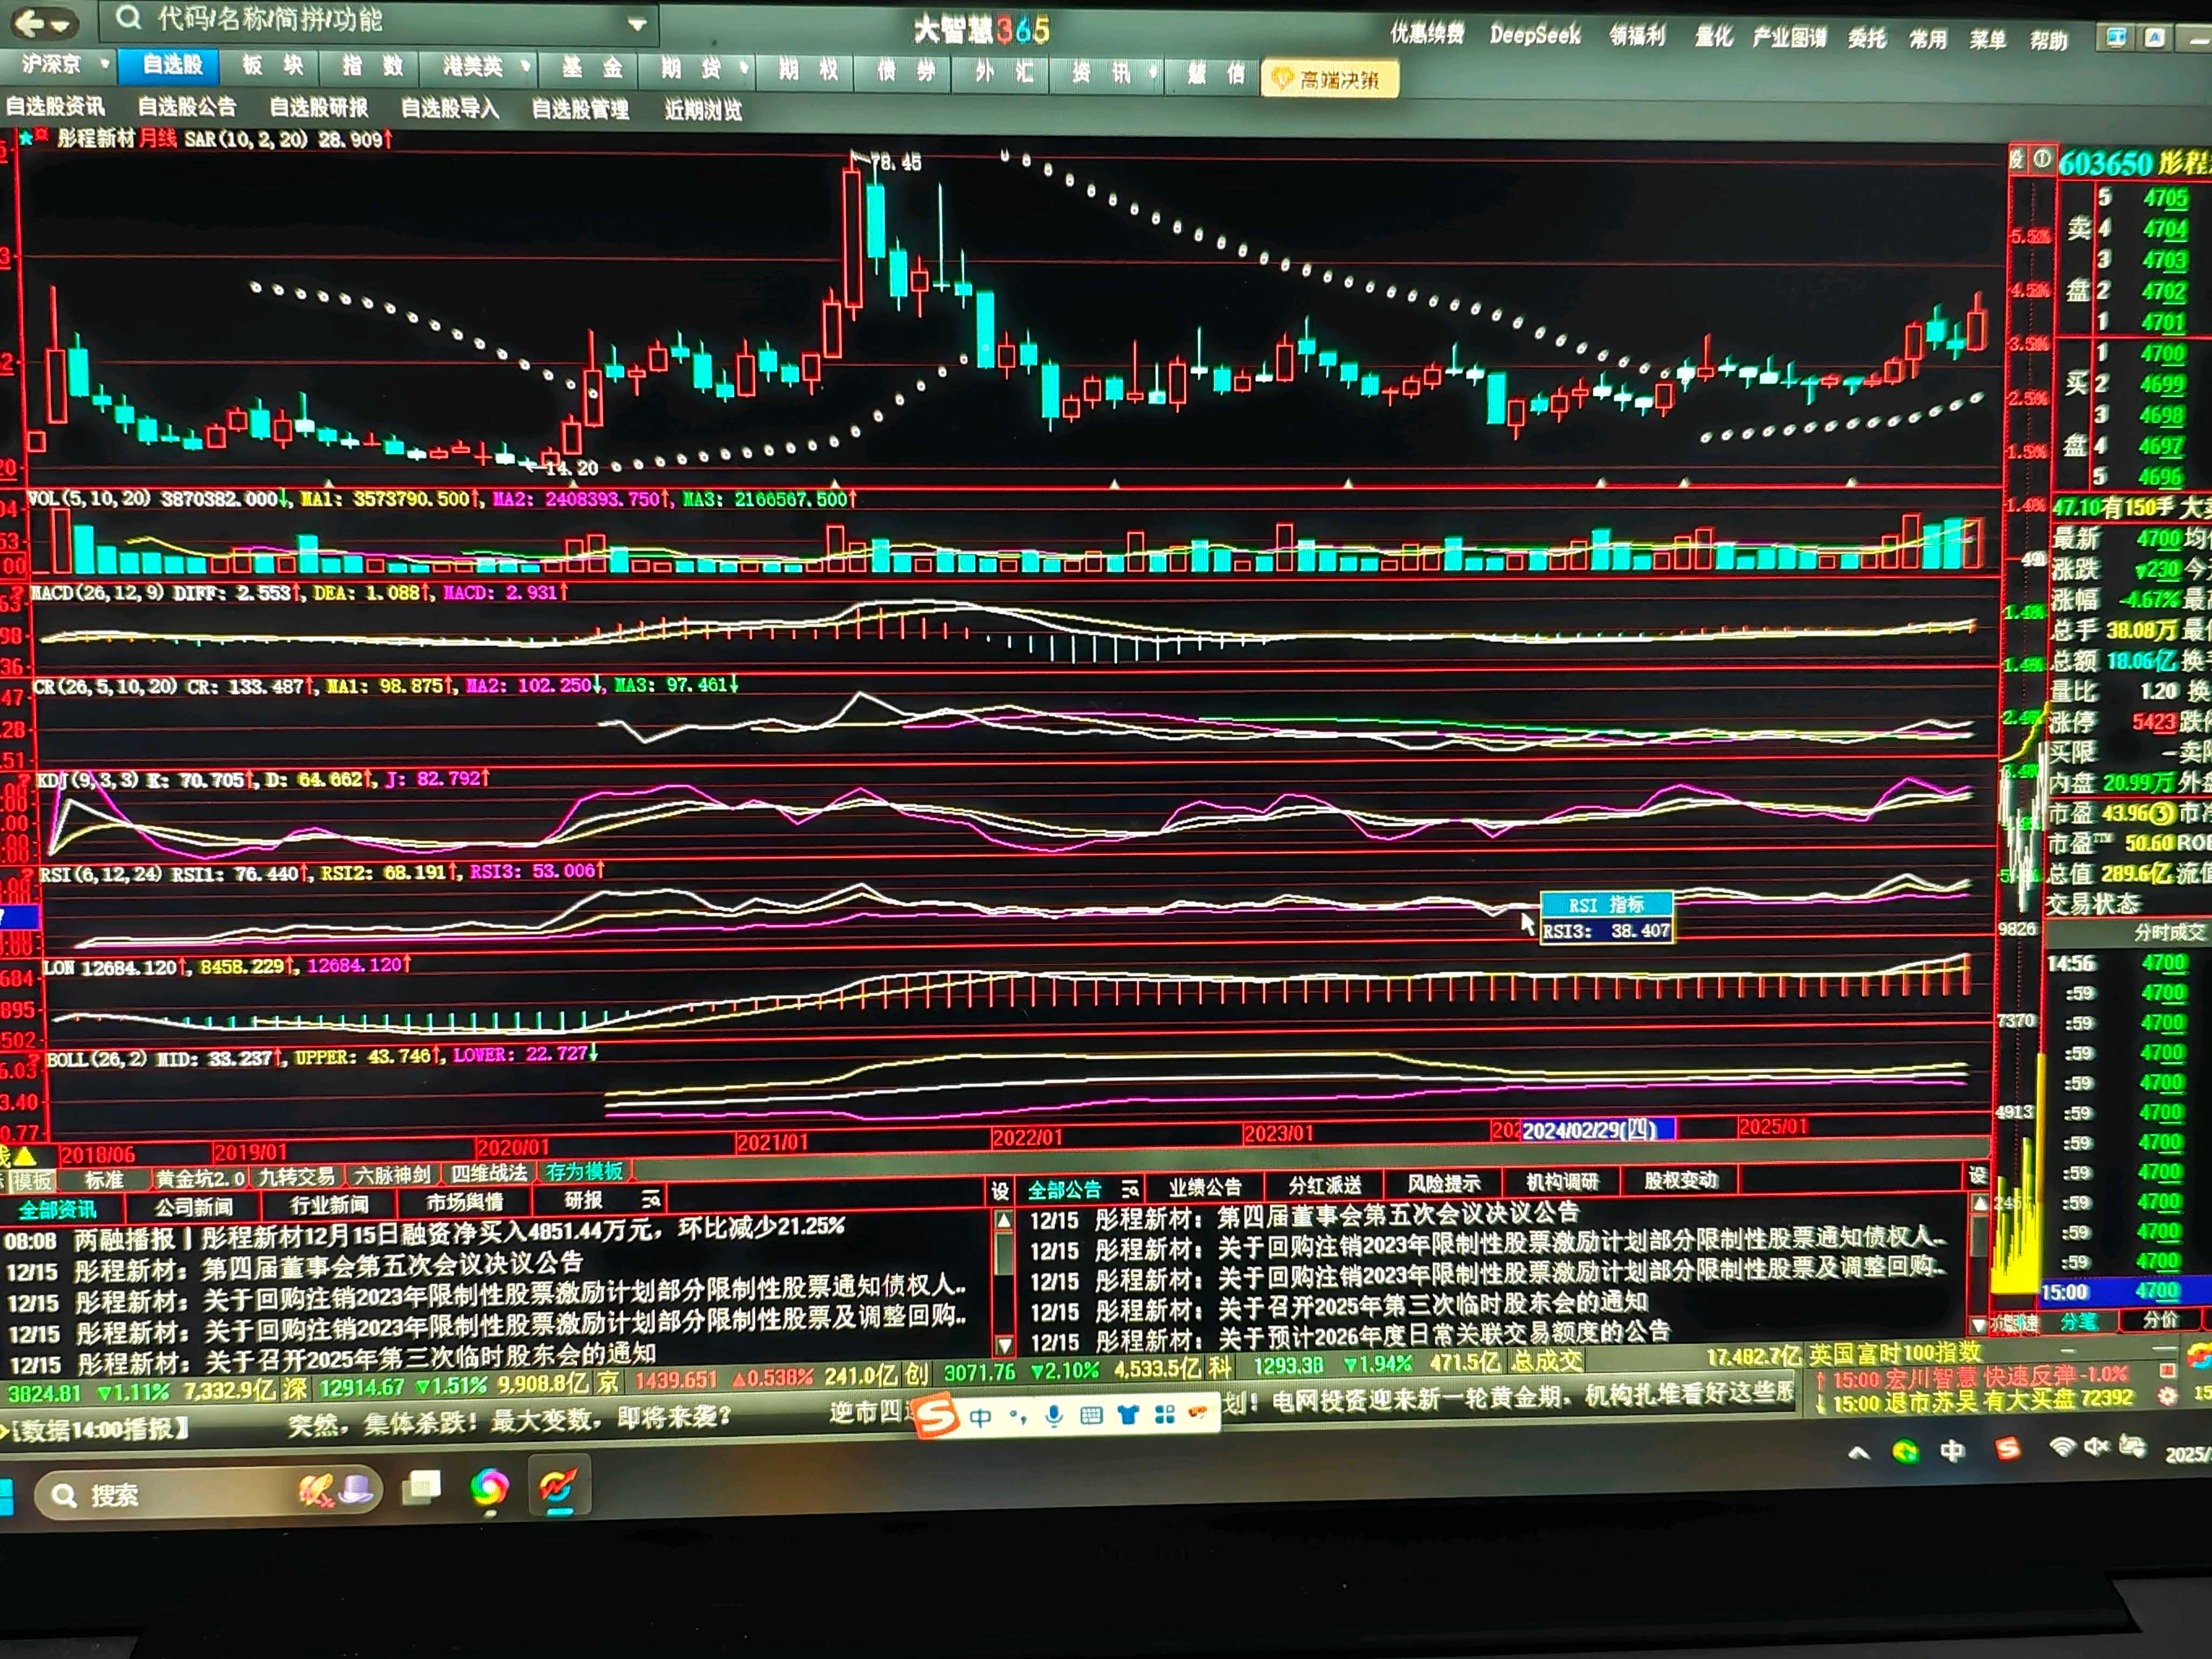Expand the code search box dropdown arrow
Screen dimensions: 2212x1659
[x=637, y=24]
